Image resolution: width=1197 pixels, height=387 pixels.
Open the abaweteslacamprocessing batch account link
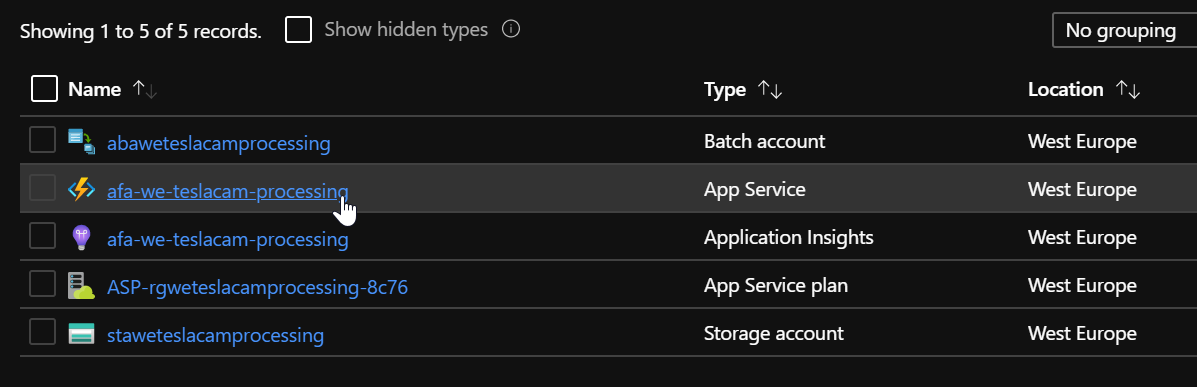[x=218, y=143]
